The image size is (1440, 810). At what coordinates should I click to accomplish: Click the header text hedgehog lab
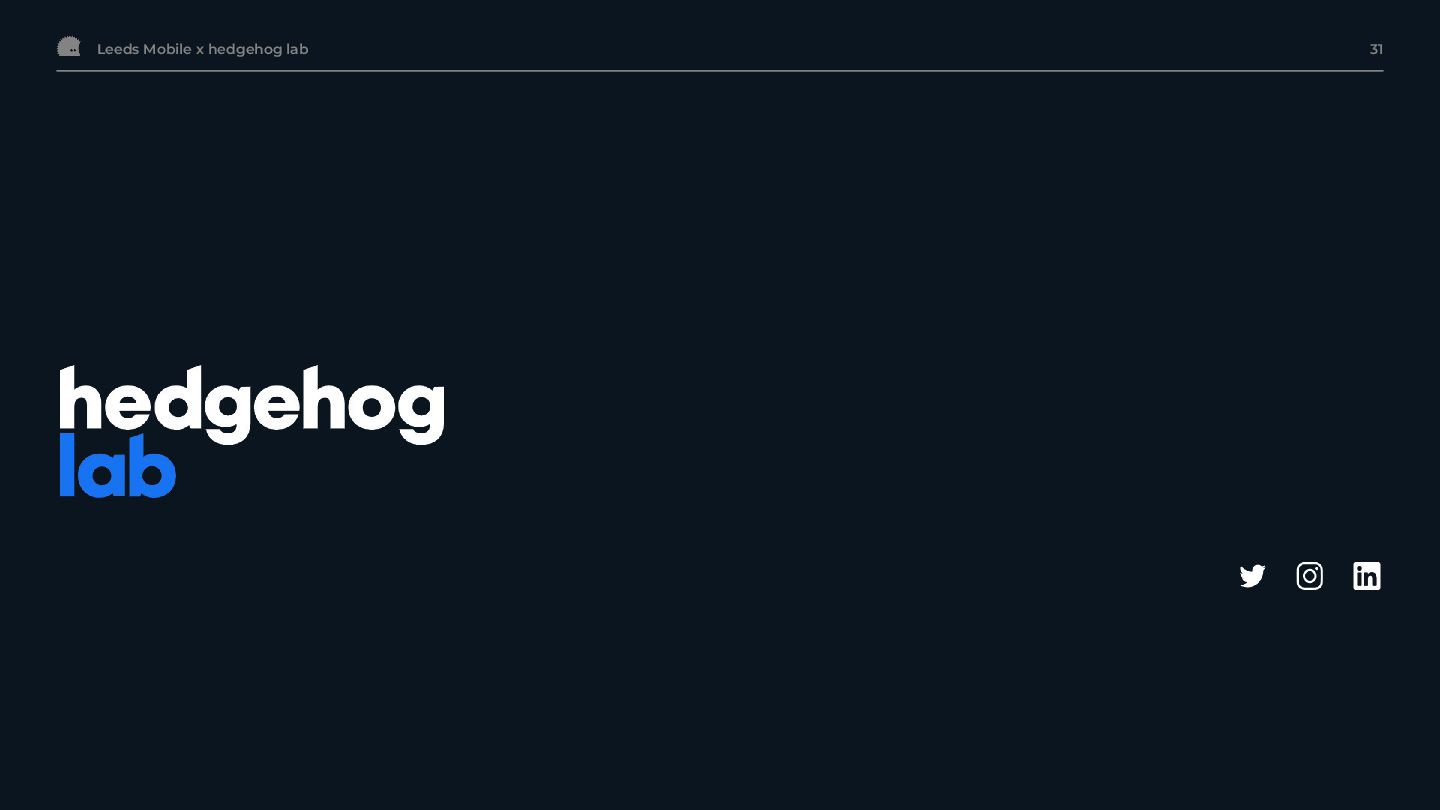pos(258,49)
